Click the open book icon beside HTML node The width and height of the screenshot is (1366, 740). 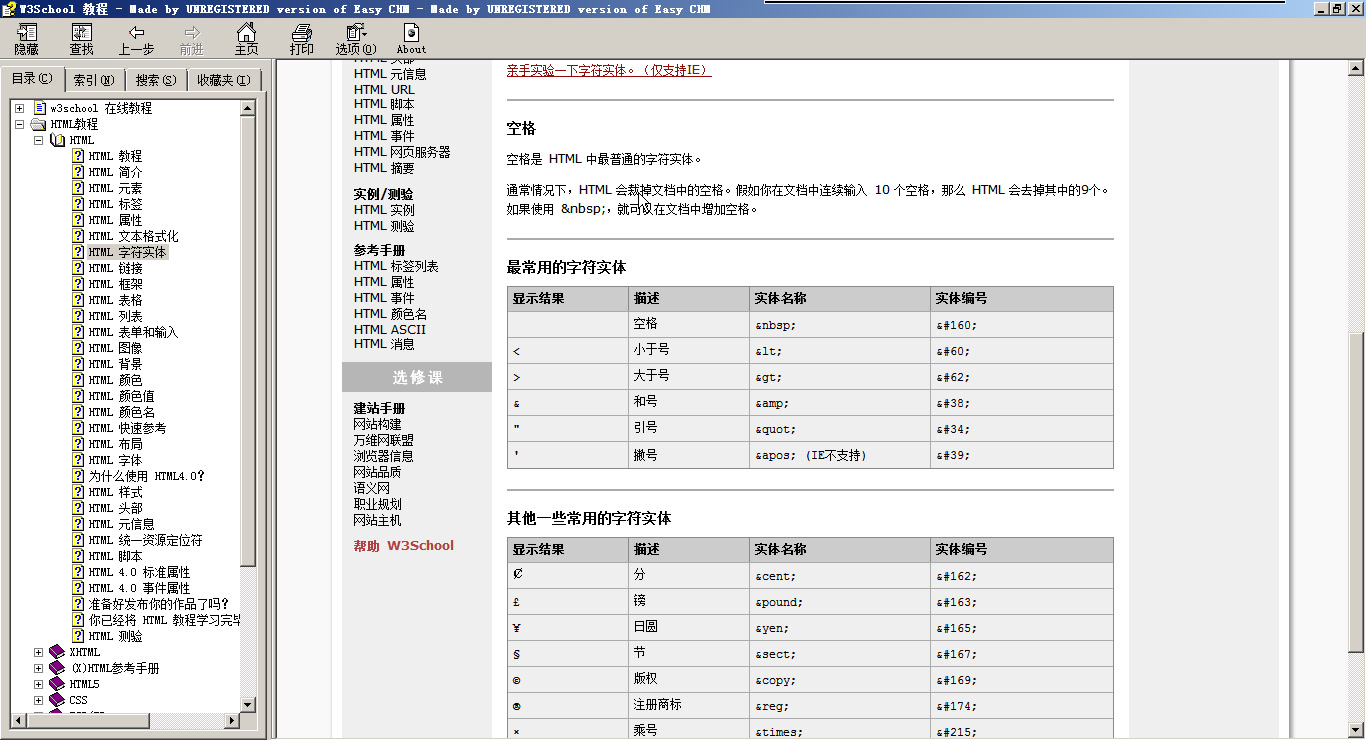point(57,140)
